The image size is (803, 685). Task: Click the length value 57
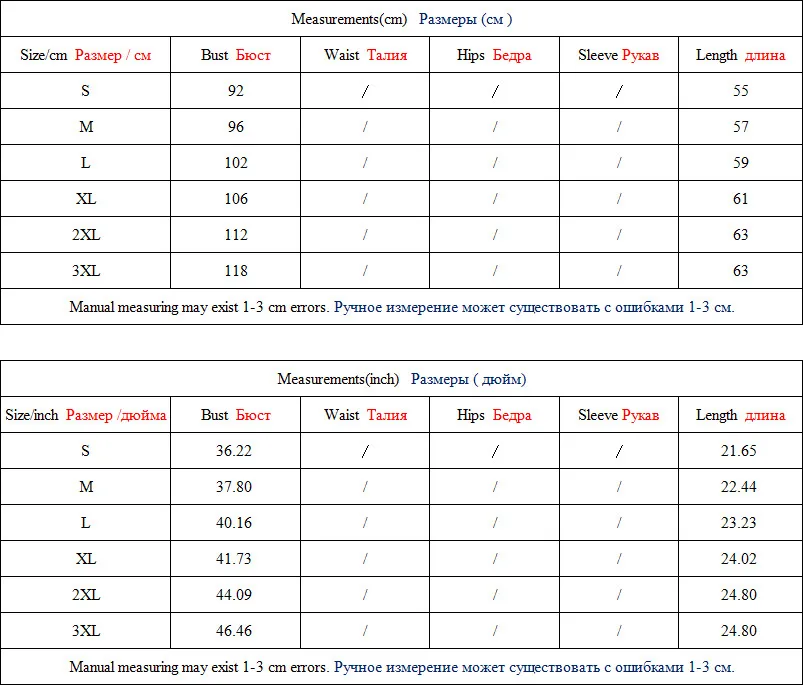click(x=741, y=126)
